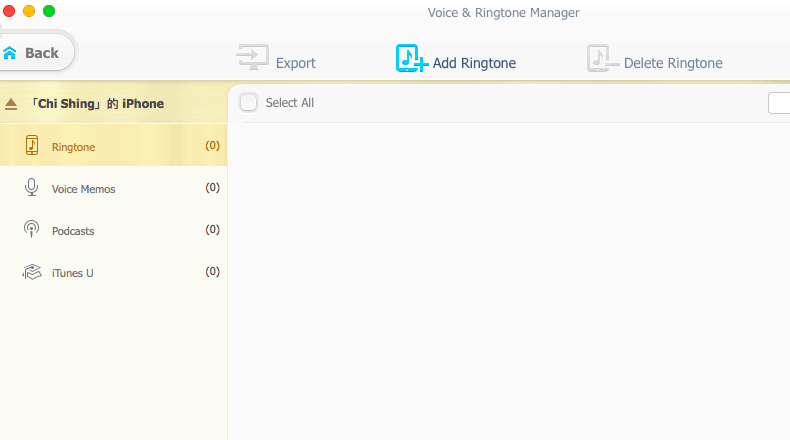Click the Podcasts antenna icon
Screen dimensions: 790x440
[x=32, y=230]
